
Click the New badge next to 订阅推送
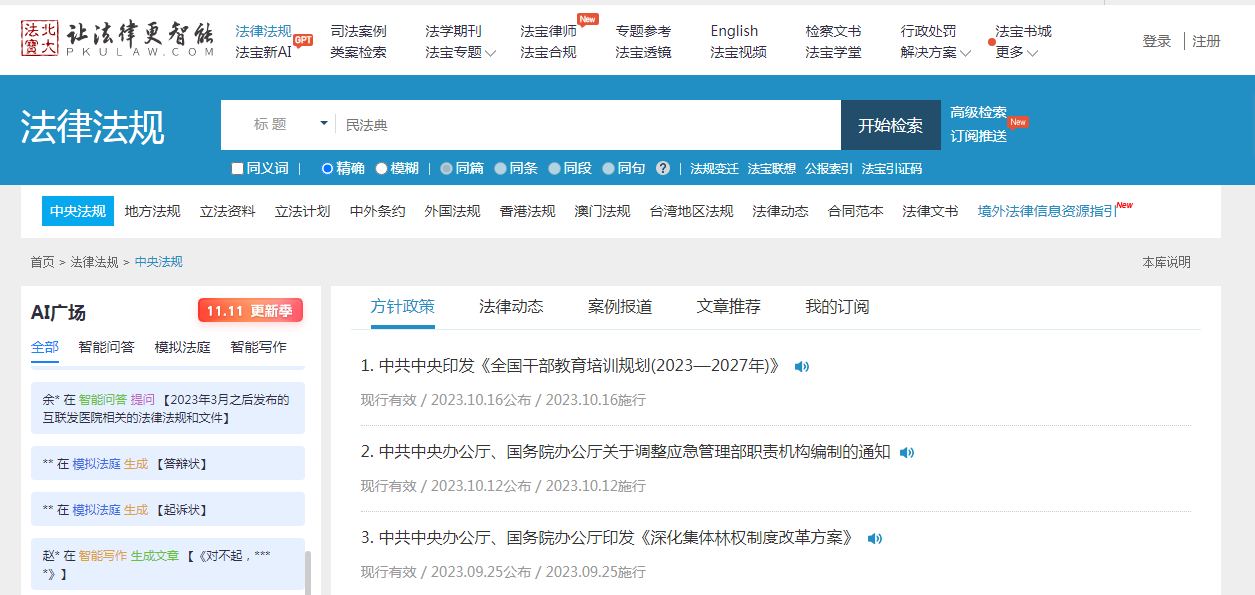click(x=1019, y=122)
